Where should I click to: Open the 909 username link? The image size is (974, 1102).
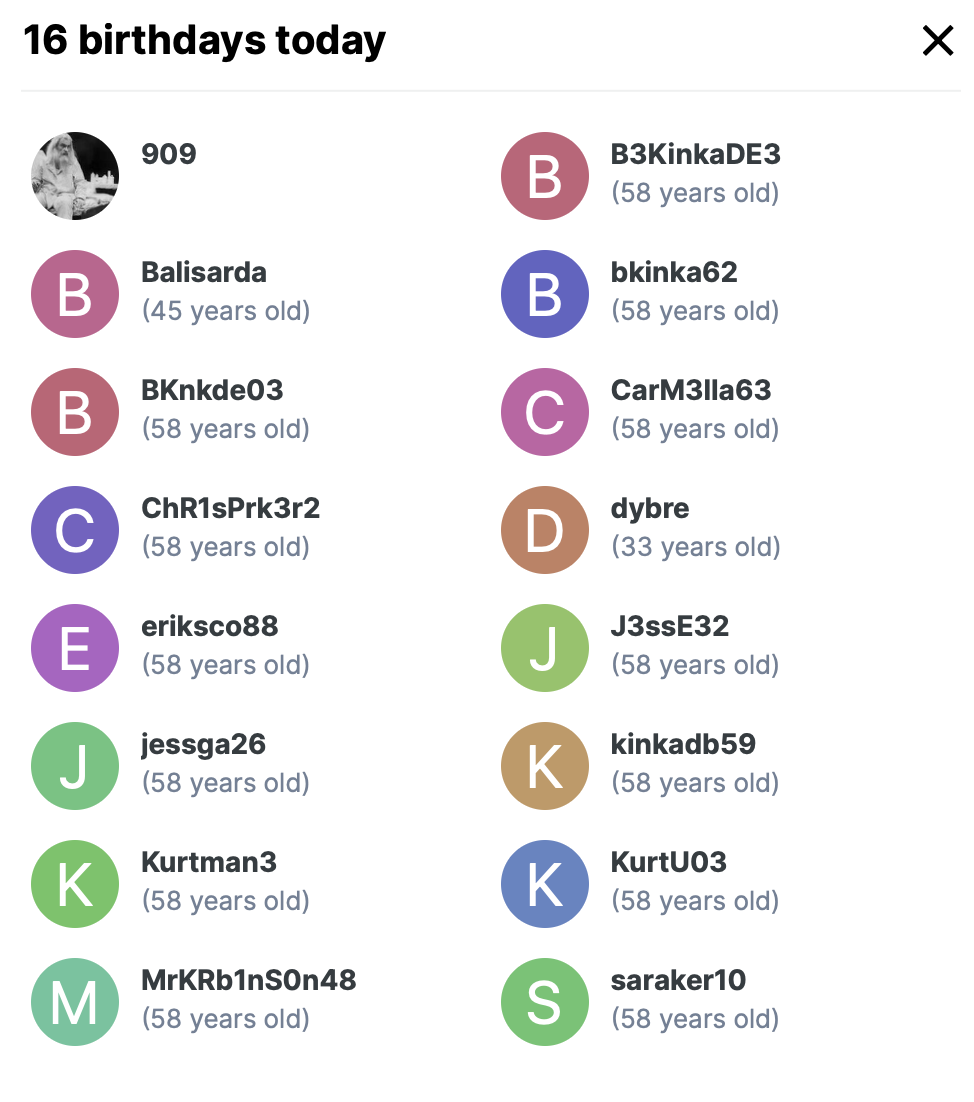(169, 155)
